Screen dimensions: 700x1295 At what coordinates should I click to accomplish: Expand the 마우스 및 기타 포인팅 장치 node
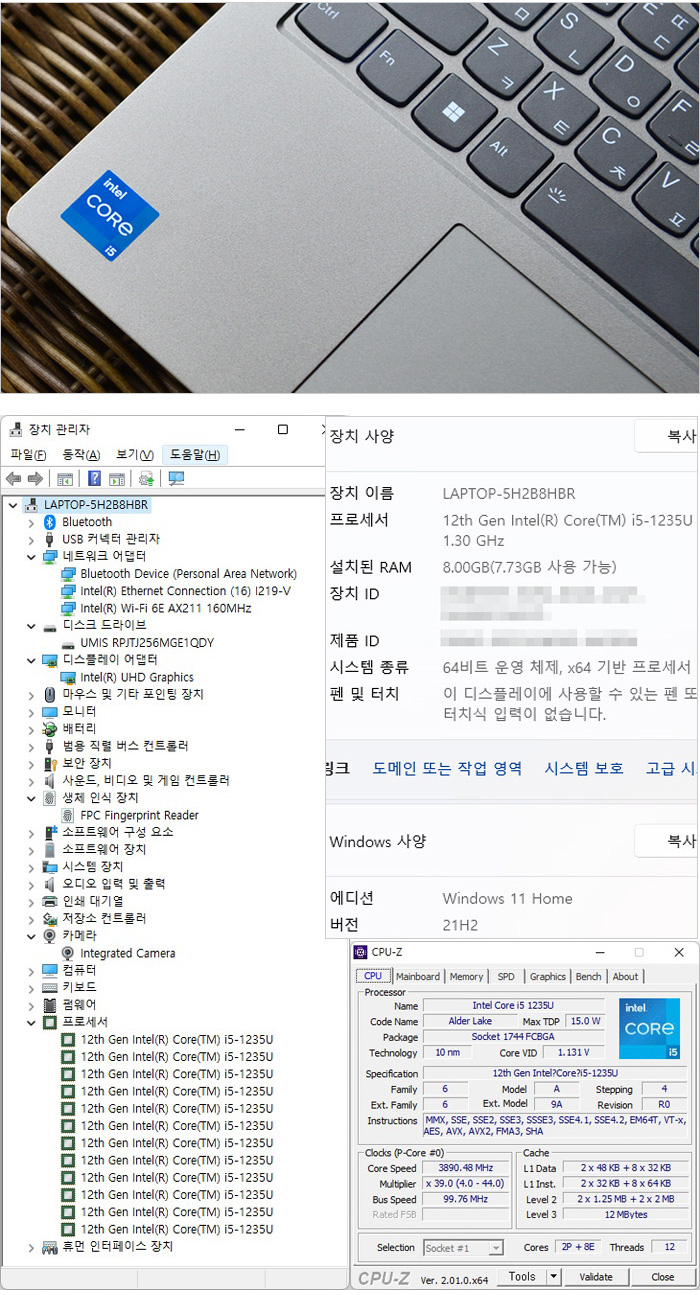point(31,694)
